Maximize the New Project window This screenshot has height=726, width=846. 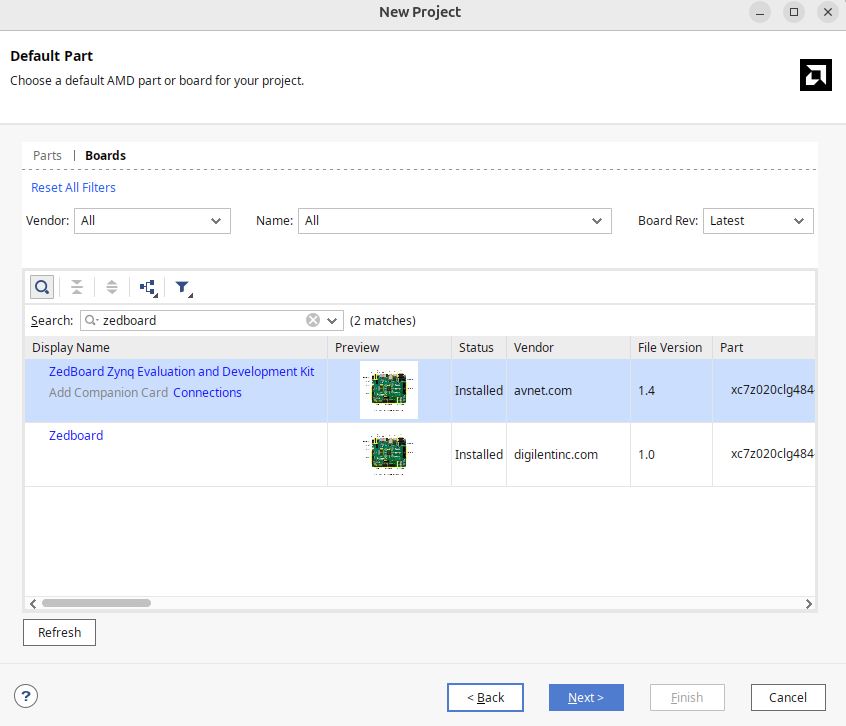point(794,12)
